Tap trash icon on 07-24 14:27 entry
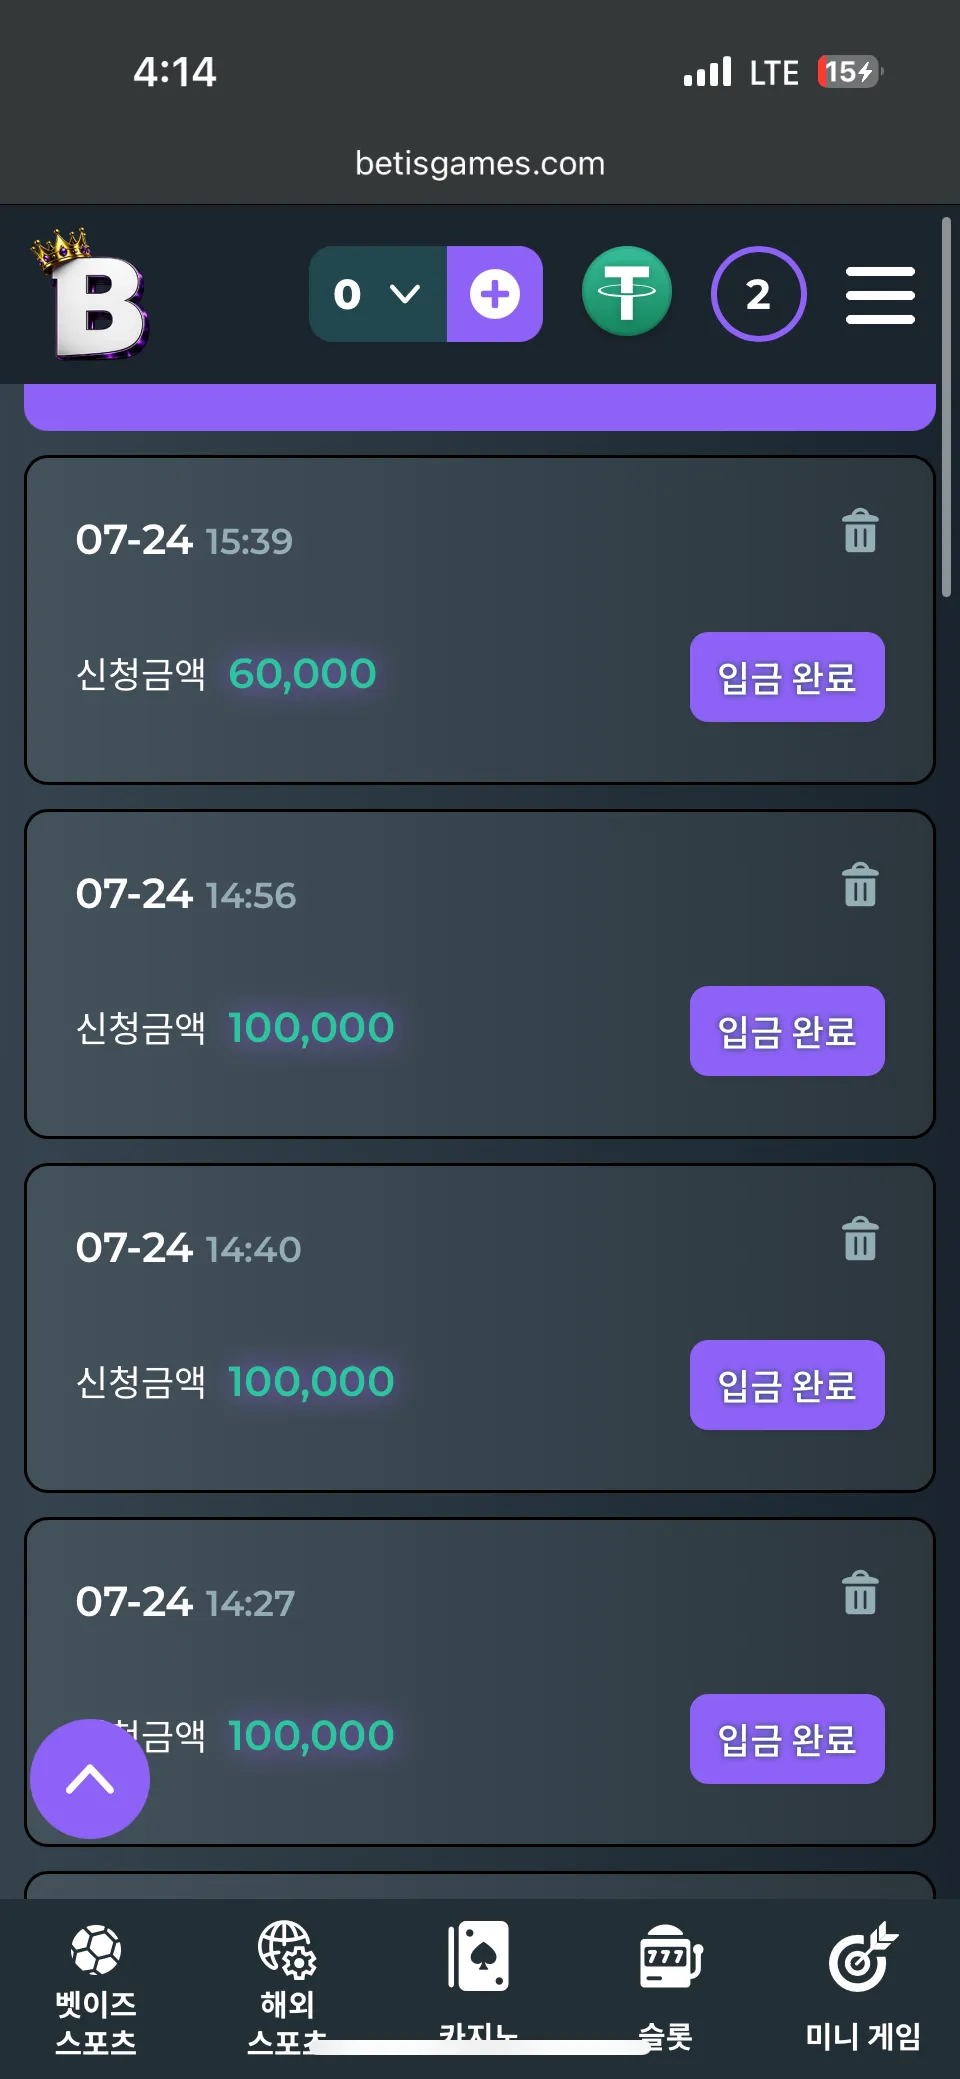The height and width of the screenshot is (2079, 960). point(860,1593)
